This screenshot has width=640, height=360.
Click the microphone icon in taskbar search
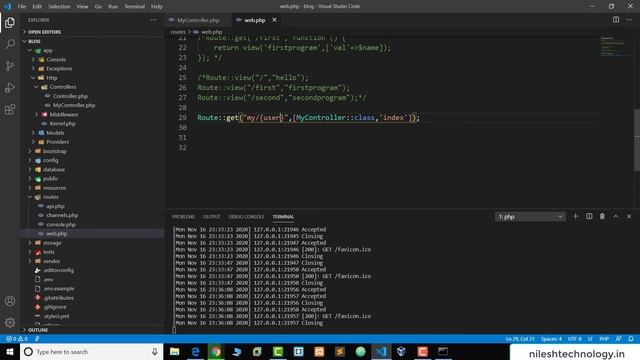click(154, 351)
